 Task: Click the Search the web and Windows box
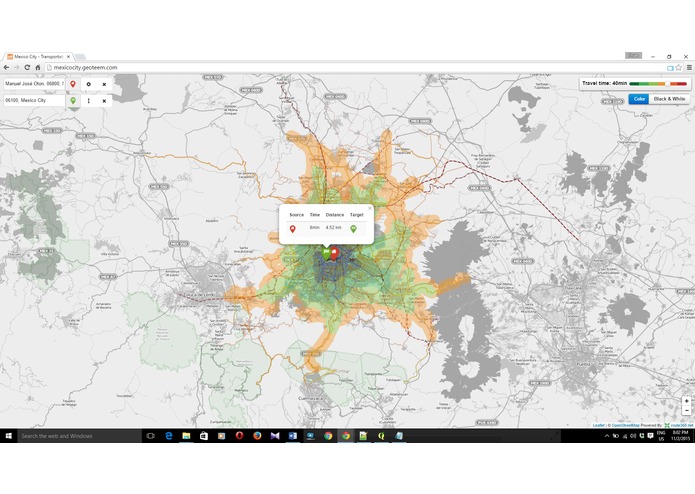(79, 436)
